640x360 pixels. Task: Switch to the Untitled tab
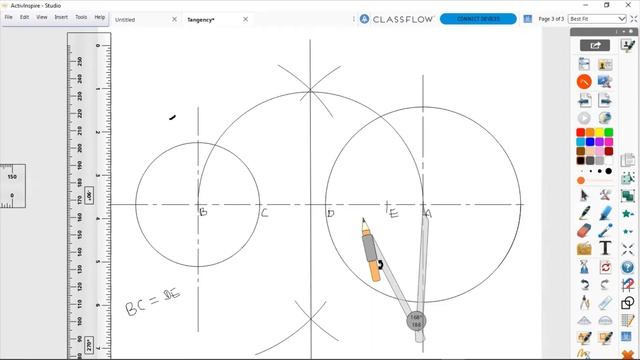click(125, 20)
